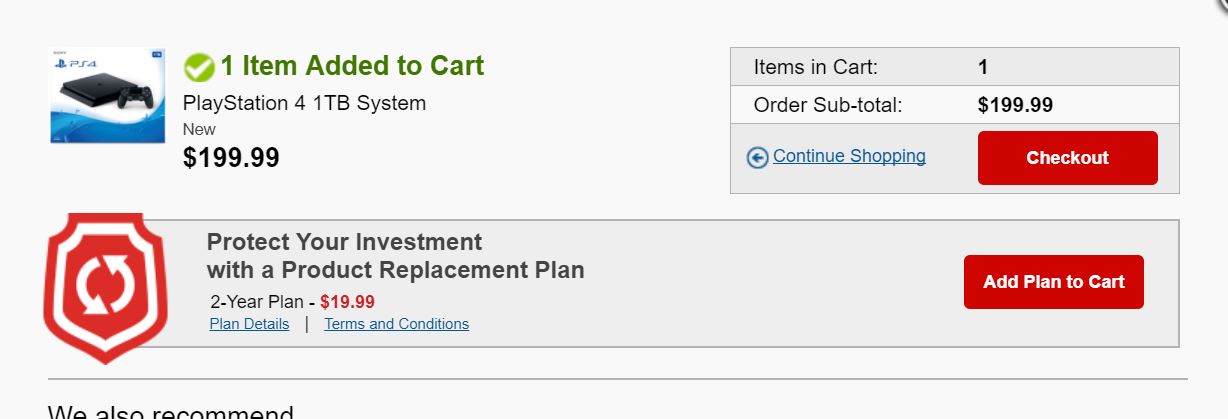Click the circular back arrow beside Continue Shopping

[758, 158]
